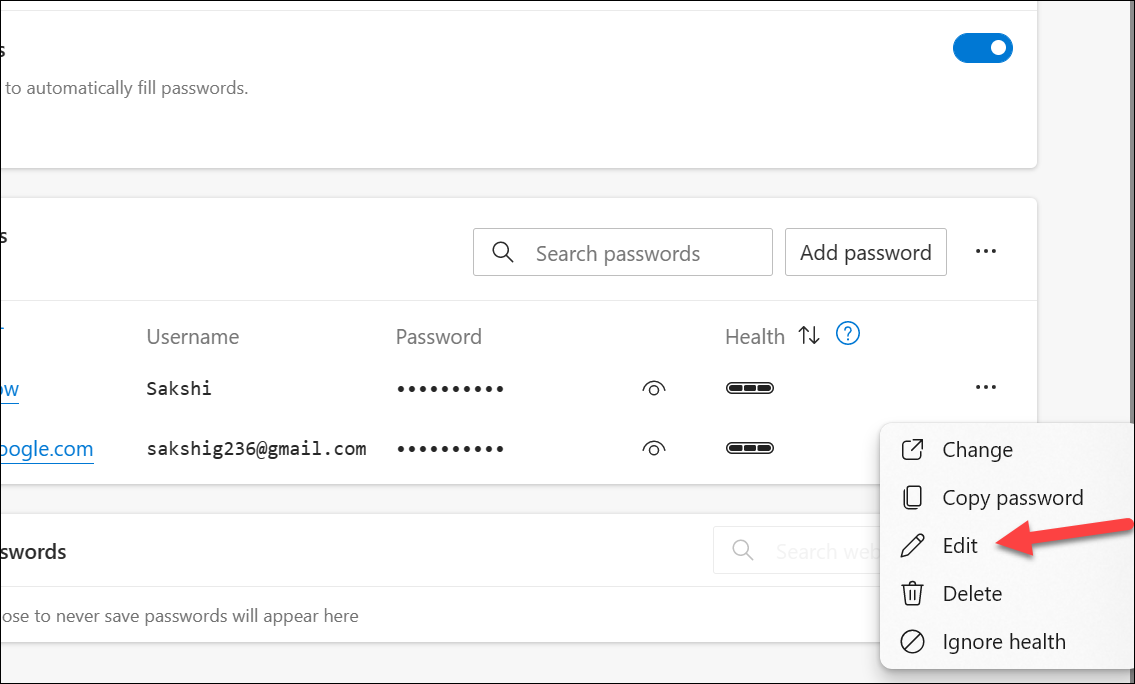Sort passwords using Health arrows icon
The image size is (1135, 684).
(809, 336)
